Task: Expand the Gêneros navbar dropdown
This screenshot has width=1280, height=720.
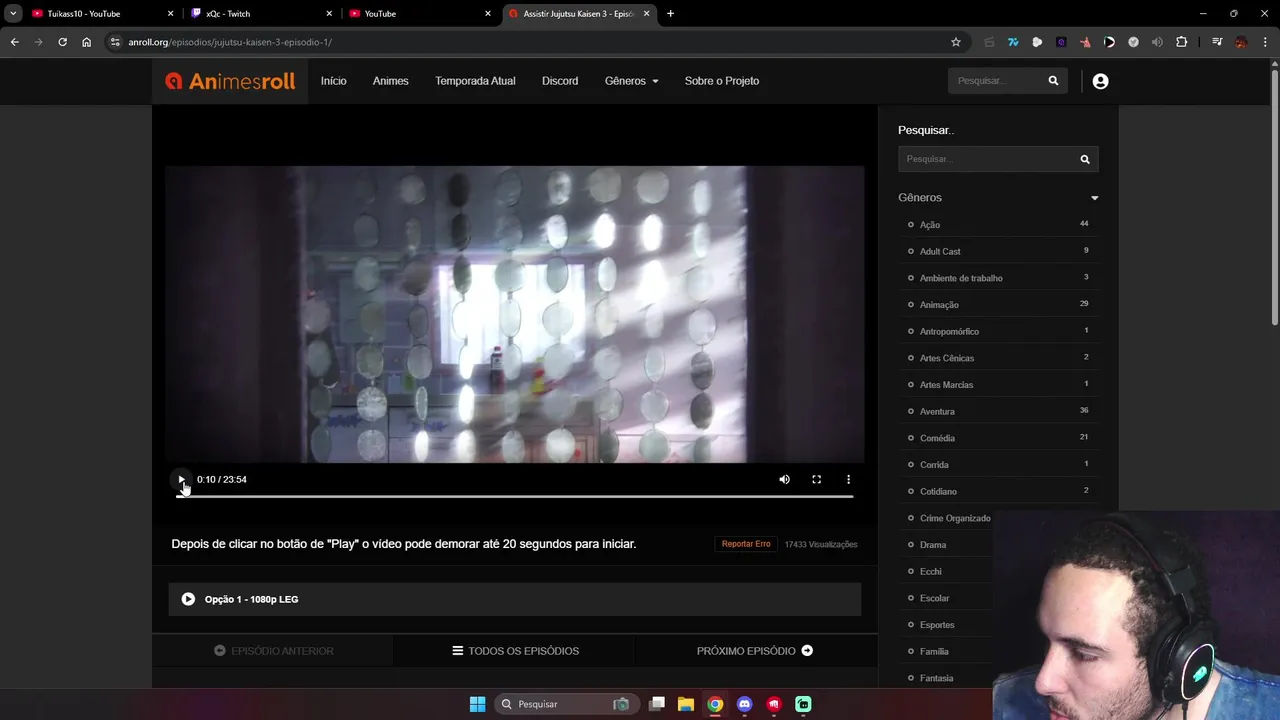Action: pyautogui.click(x=631, y=81)
